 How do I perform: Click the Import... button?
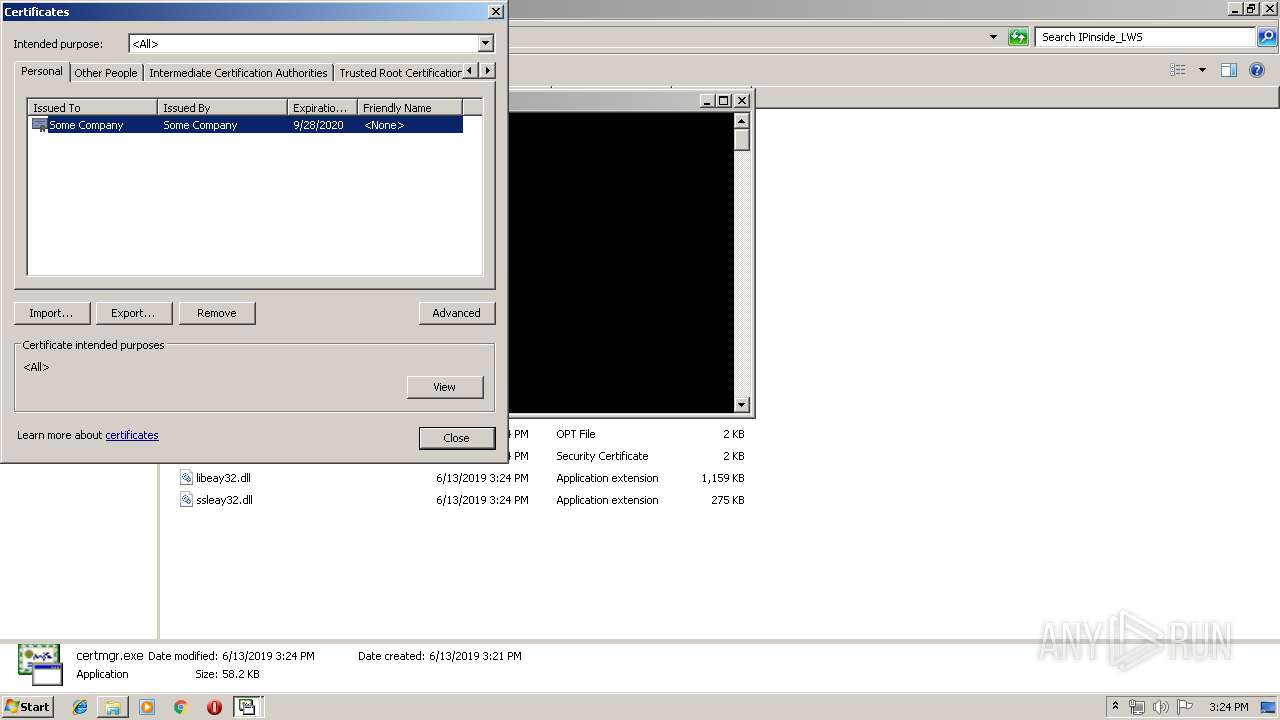tap(51, 313)
